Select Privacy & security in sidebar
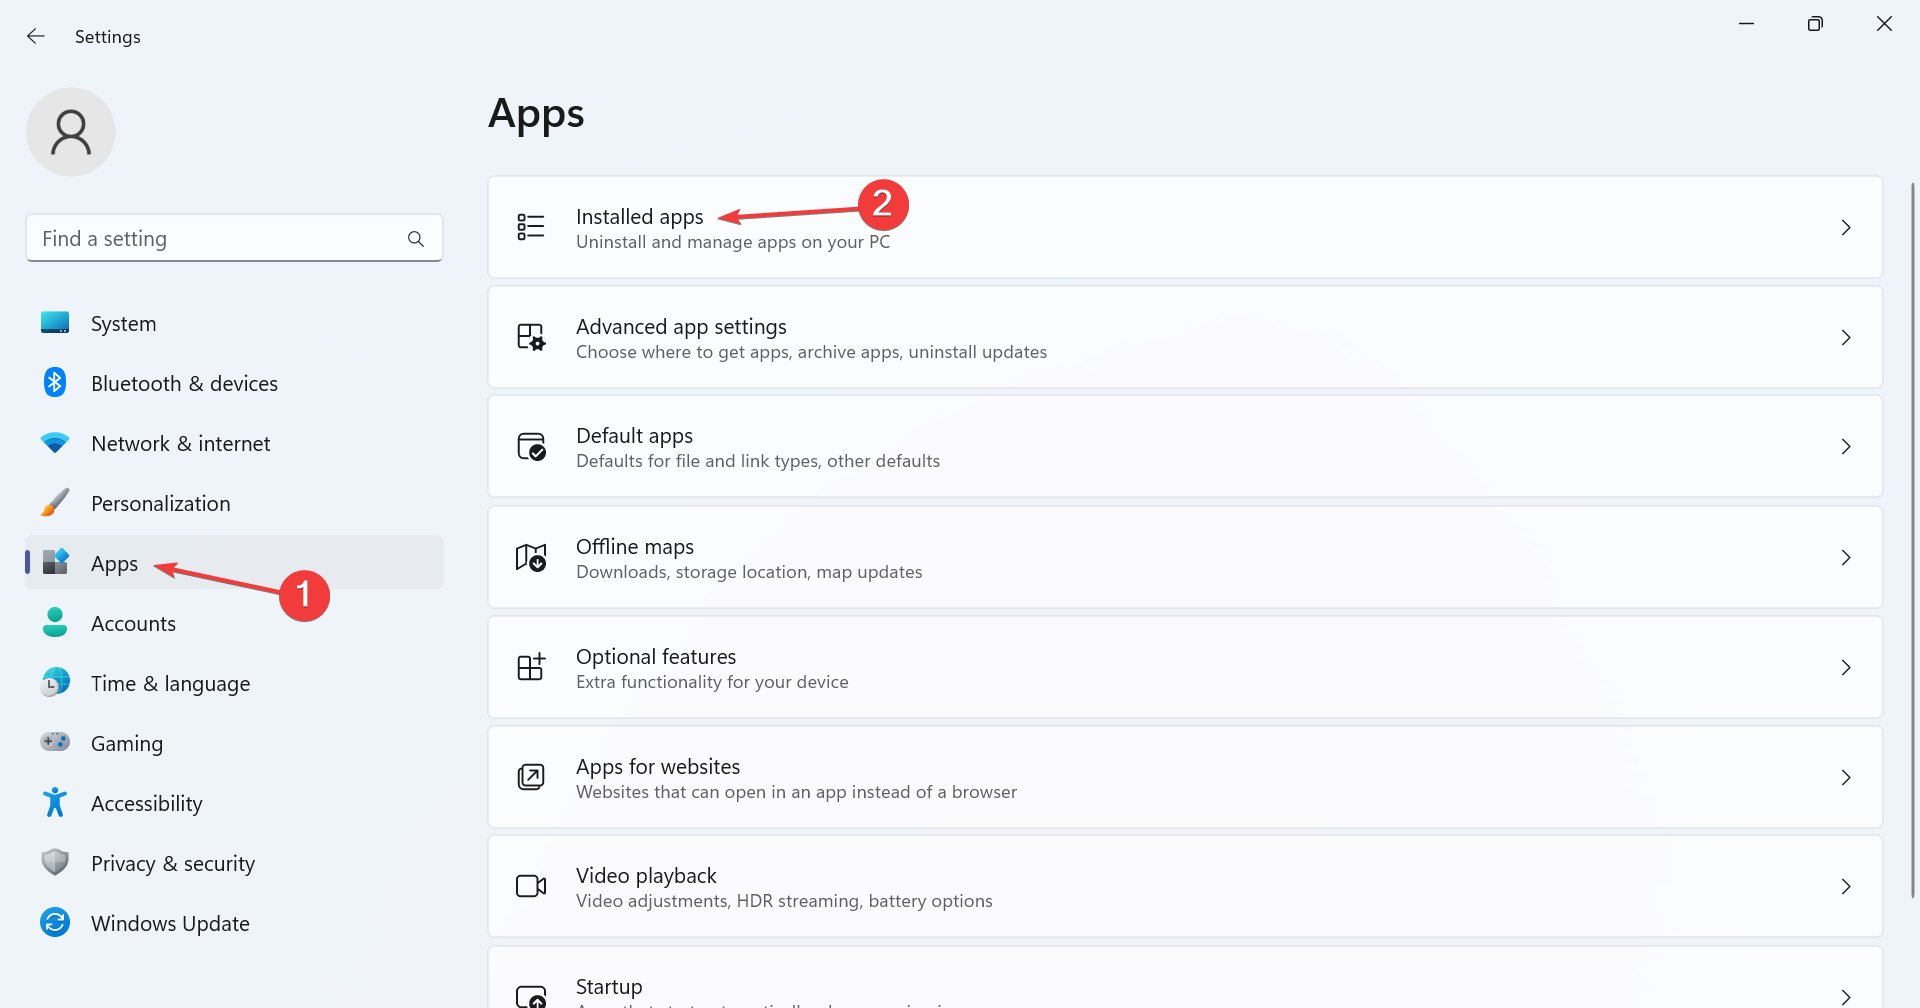The image size is (1920, 1008). (172, 864)
